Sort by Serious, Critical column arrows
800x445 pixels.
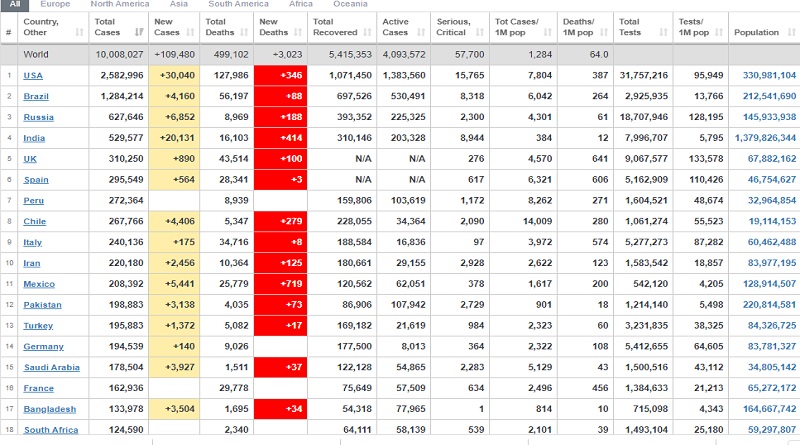click(480, 32)
